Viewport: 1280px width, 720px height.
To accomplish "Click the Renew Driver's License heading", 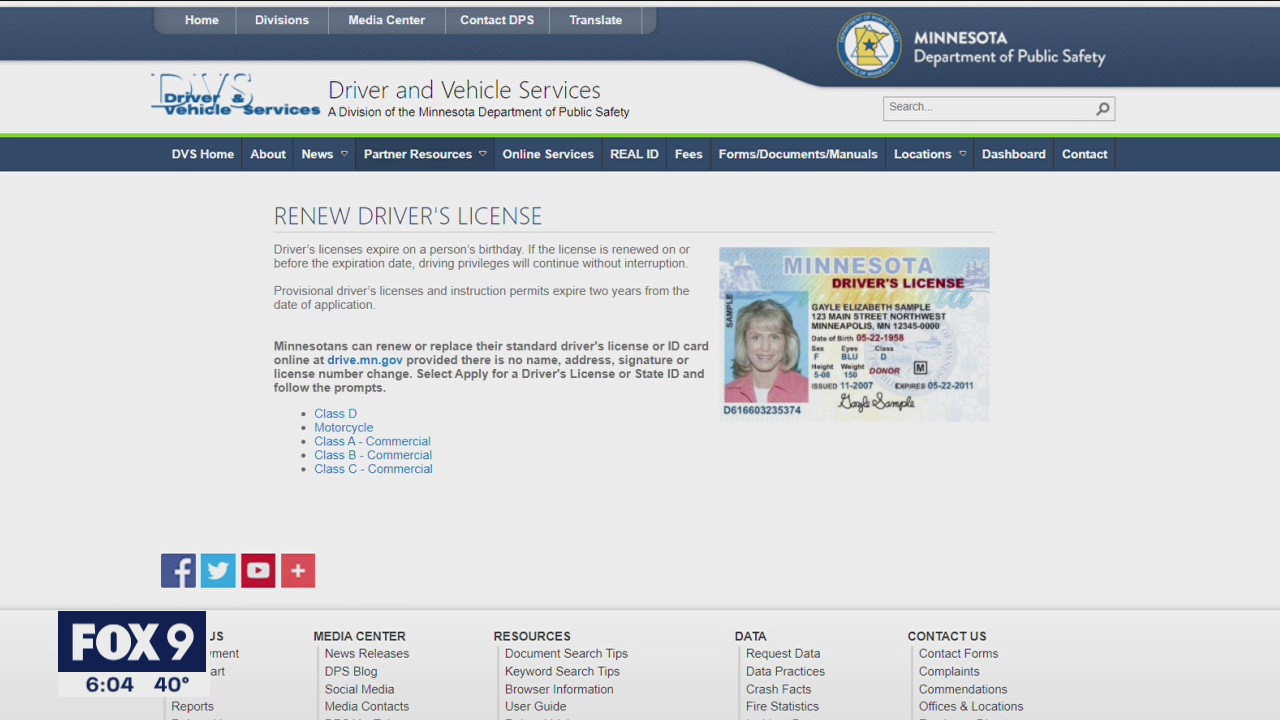I will coord(408,216).
